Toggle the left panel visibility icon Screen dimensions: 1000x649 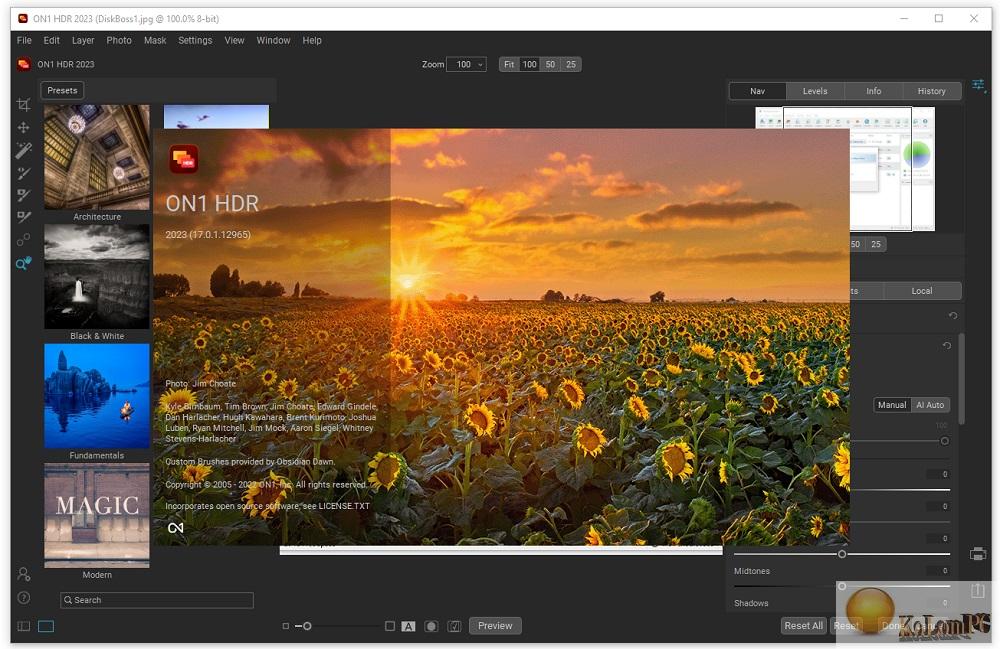24,626
